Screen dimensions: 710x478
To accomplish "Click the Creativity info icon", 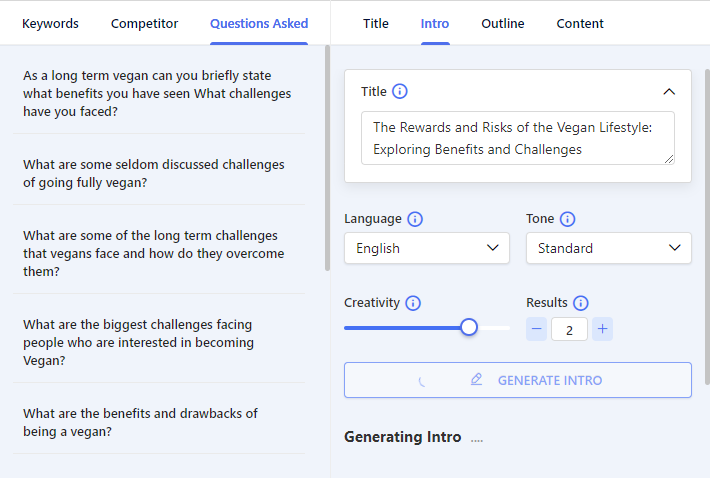I will (x=413, y=303).
